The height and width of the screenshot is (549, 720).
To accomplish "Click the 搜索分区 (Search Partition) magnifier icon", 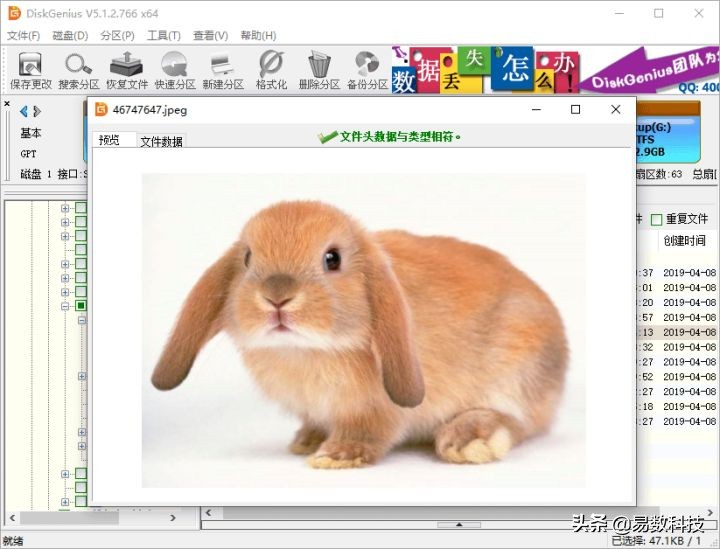I will point(79,65).
